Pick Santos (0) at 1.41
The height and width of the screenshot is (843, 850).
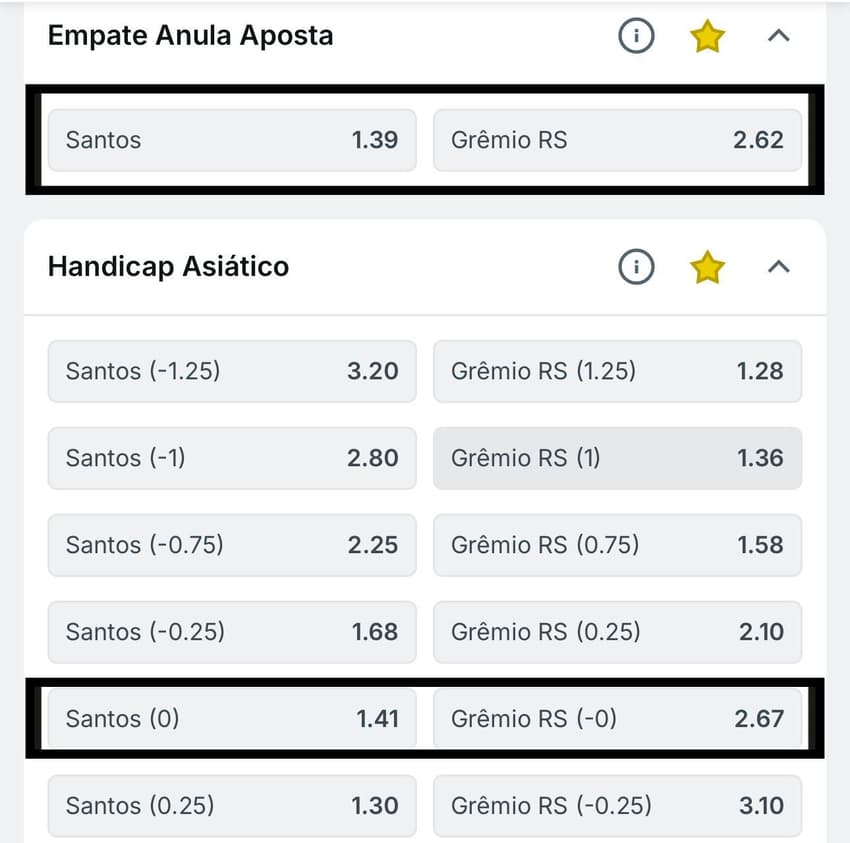[x=232, y=719]
